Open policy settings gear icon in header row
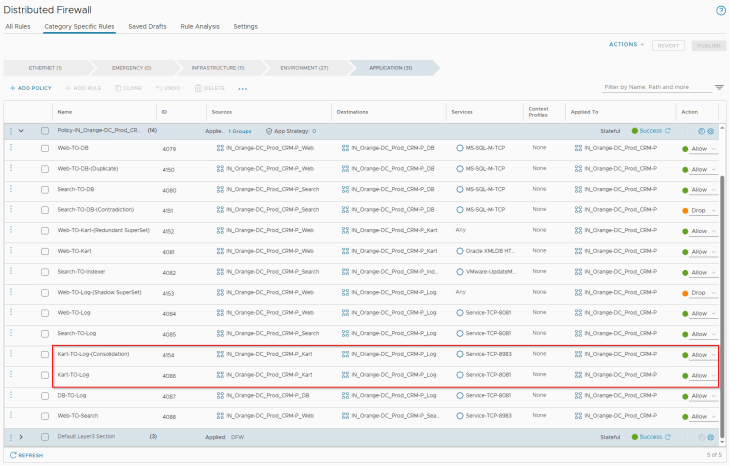 pos(711,131)
